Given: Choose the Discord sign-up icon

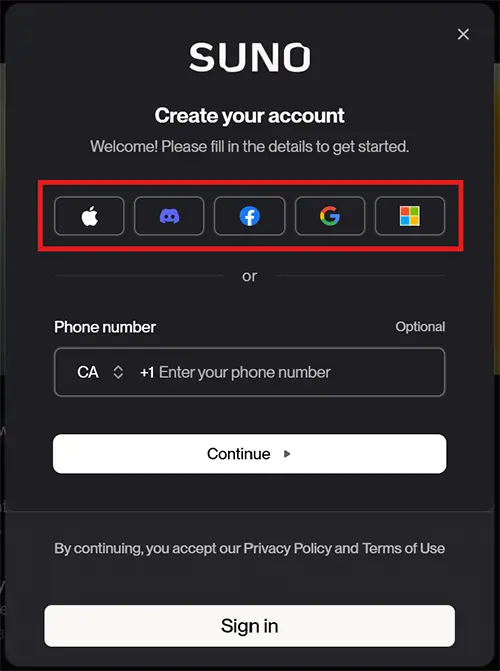Looking at the screenshot, I should (x=169, y=216).
